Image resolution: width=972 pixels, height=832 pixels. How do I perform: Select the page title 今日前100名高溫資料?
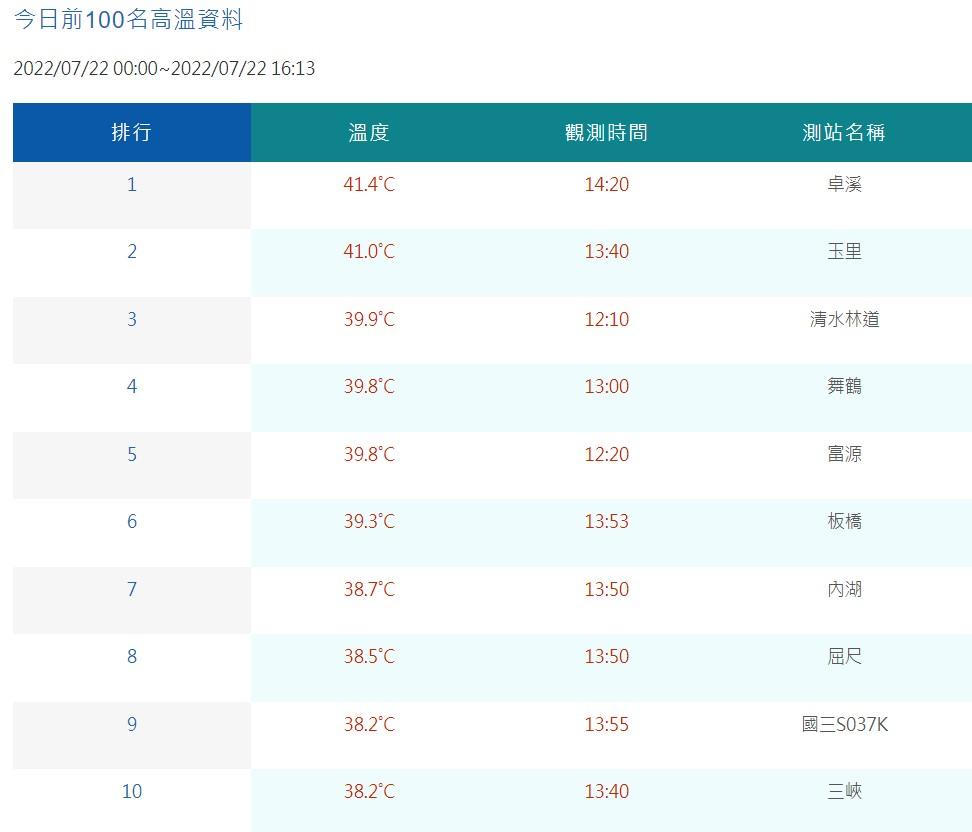128,20
